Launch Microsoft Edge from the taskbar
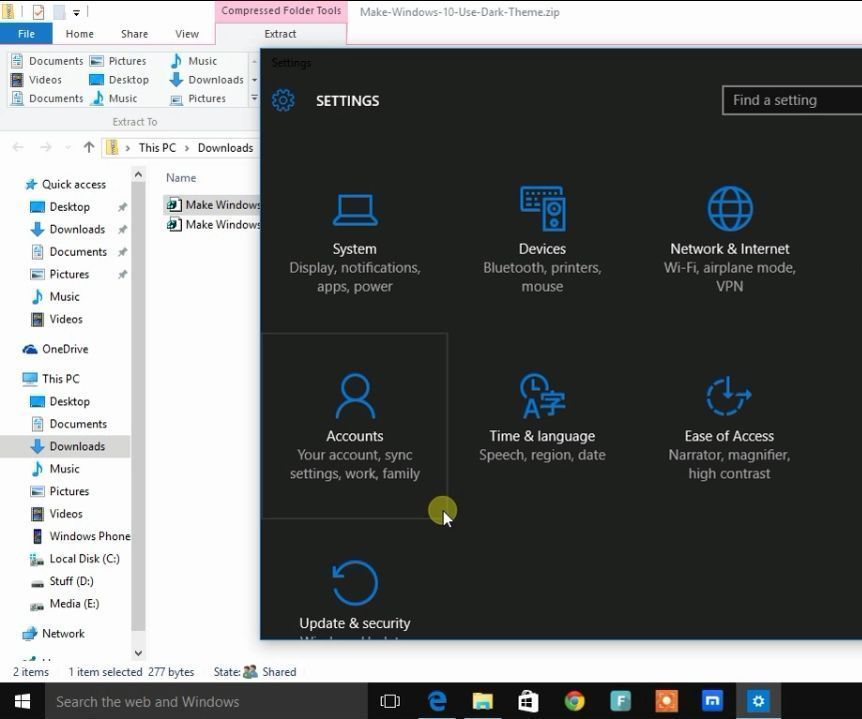 pyautogui.click(x=437, y=701)
